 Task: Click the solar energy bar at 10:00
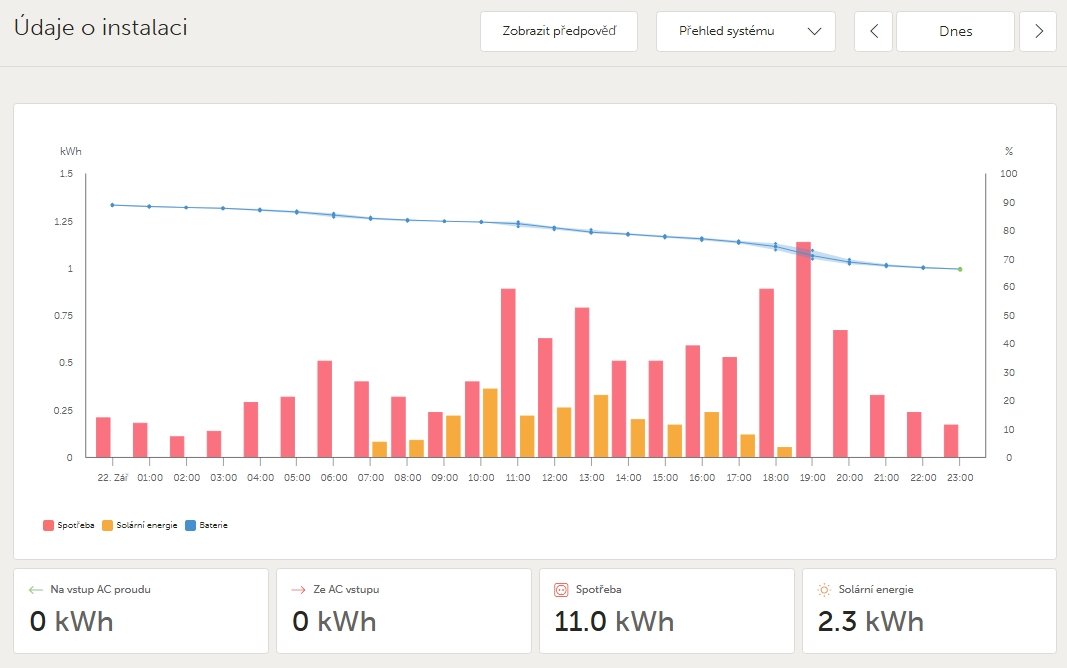point(490,423)
